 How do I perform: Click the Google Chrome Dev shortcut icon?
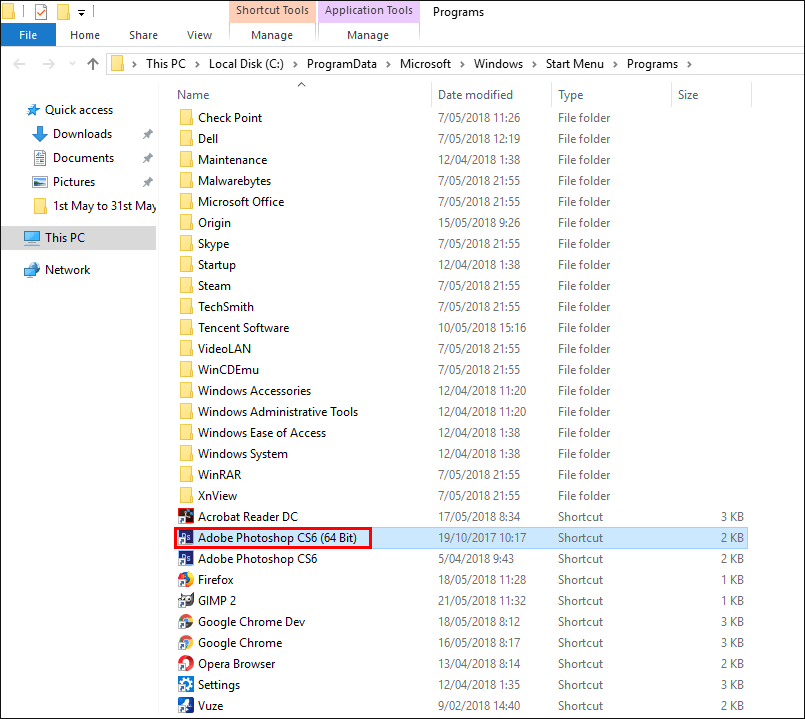(x=185, y=621)
